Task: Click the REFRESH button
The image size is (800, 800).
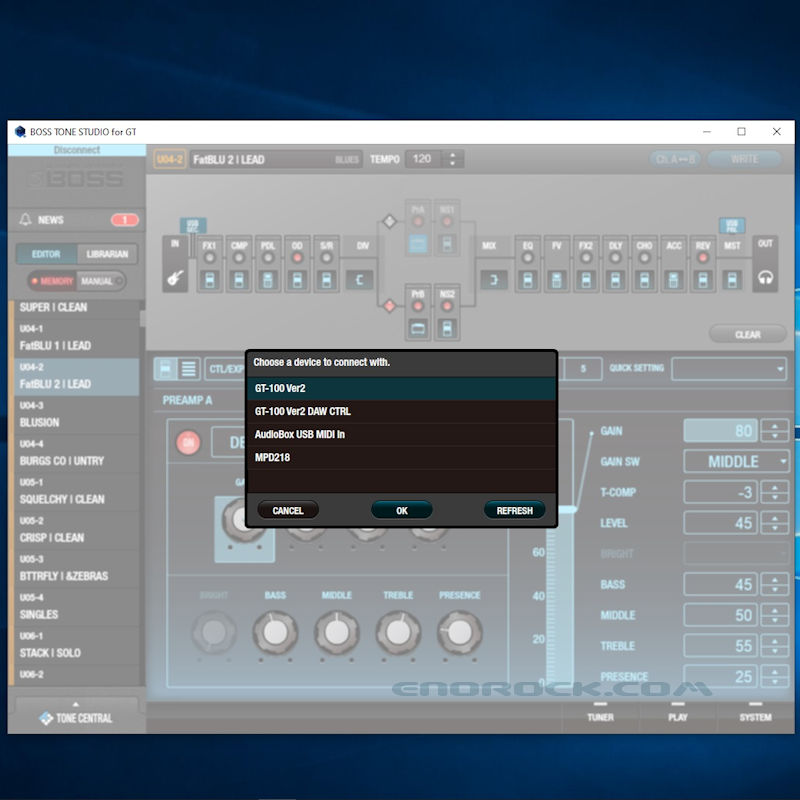Action: click(514, 510)
